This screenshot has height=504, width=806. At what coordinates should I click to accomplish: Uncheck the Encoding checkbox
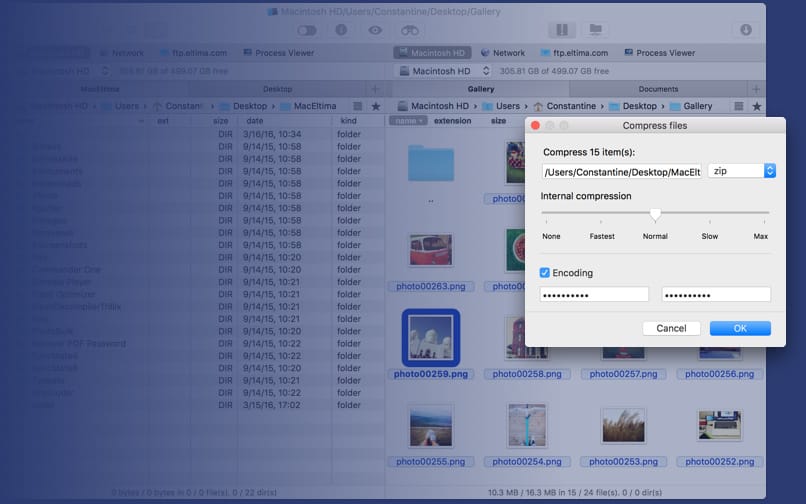(x=545, y=273)
